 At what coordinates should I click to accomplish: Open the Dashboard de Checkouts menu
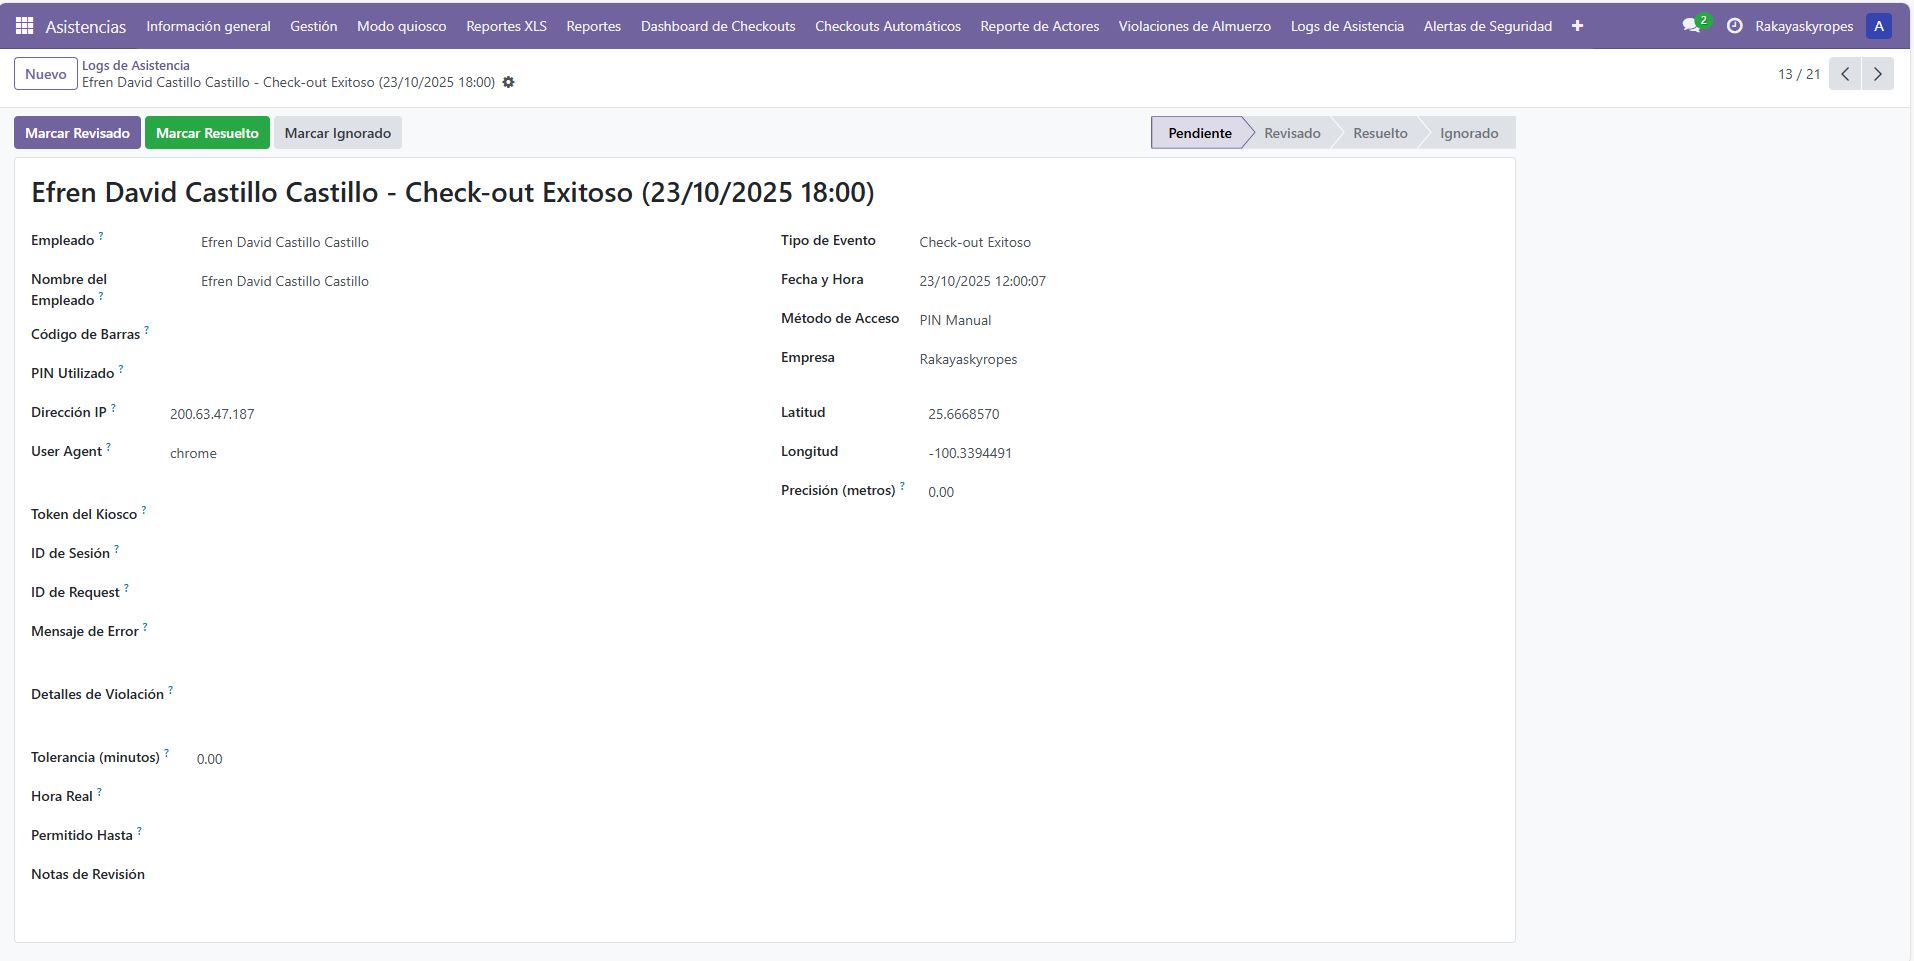[717, 26]
